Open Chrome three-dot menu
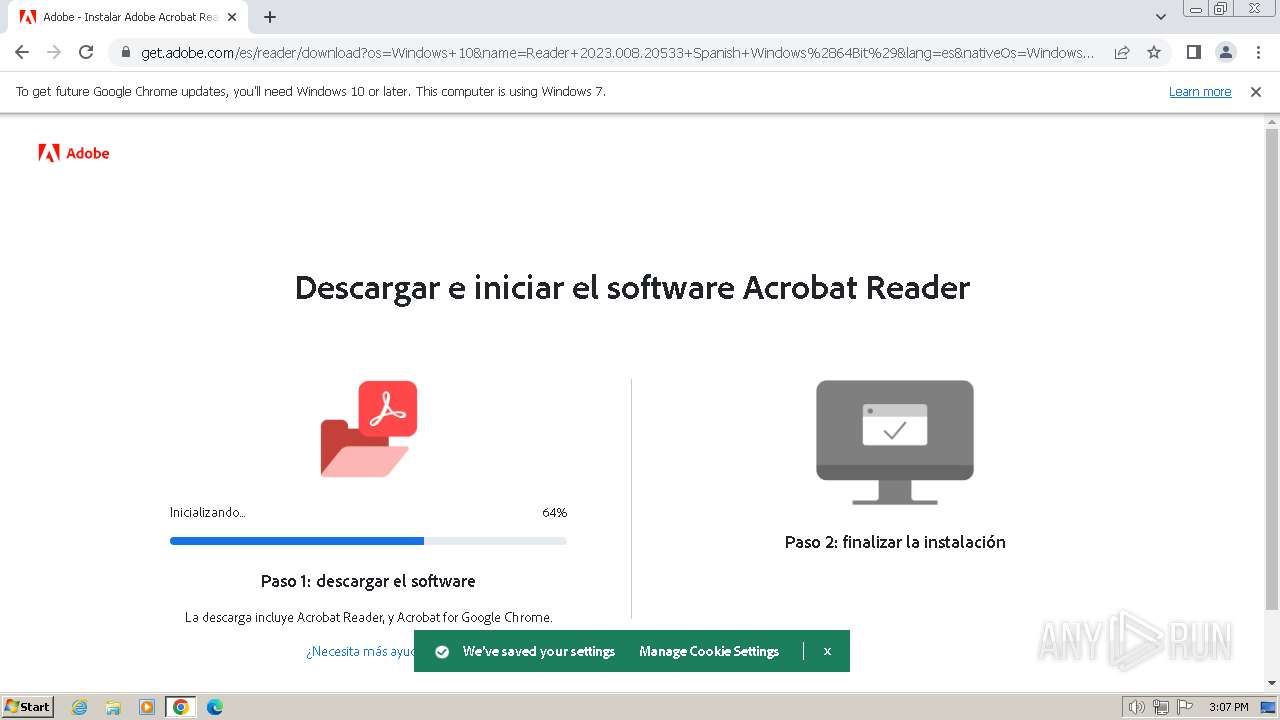 pos(1258,52)
